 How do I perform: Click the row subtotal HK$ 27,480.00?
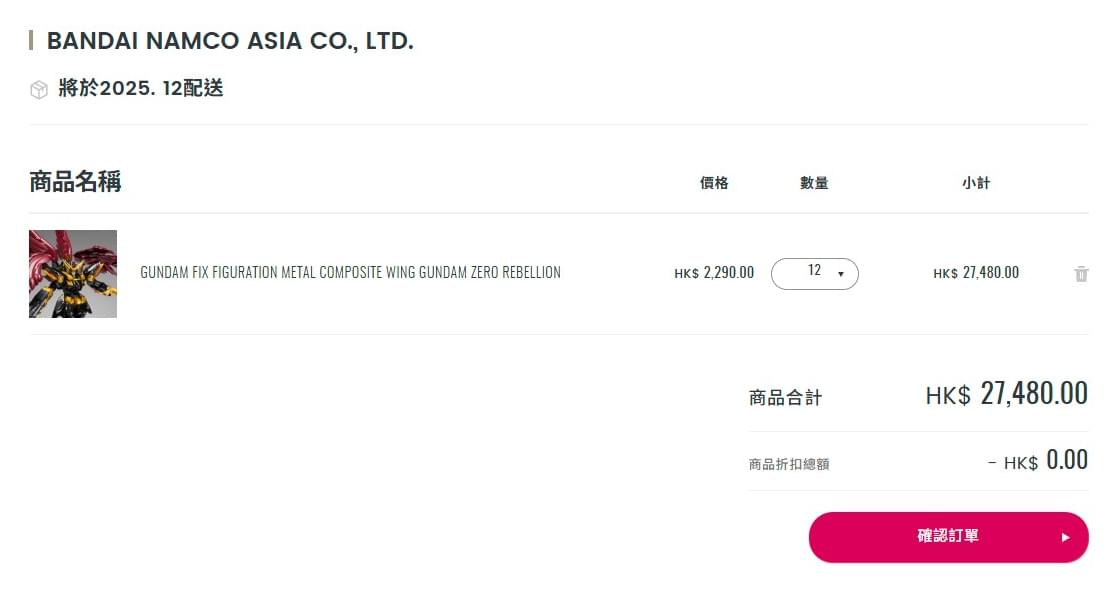coord(976,273)
